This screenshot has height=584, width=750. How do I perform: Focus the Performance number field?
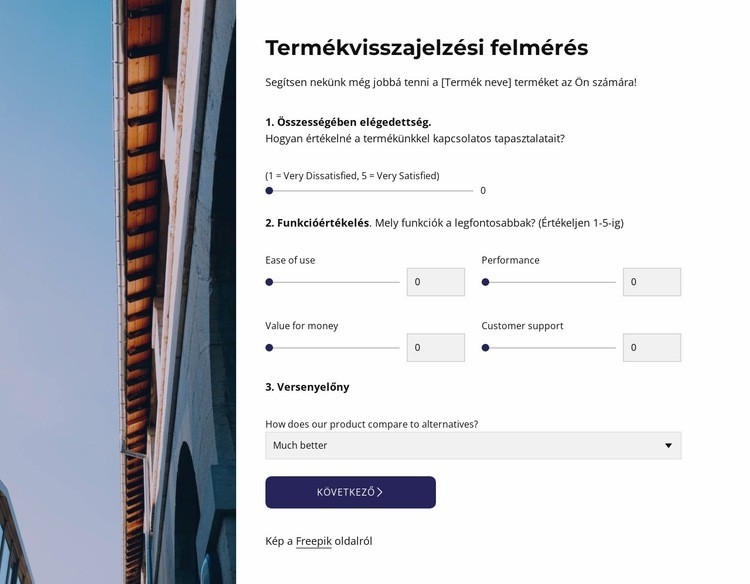point(651,282)
